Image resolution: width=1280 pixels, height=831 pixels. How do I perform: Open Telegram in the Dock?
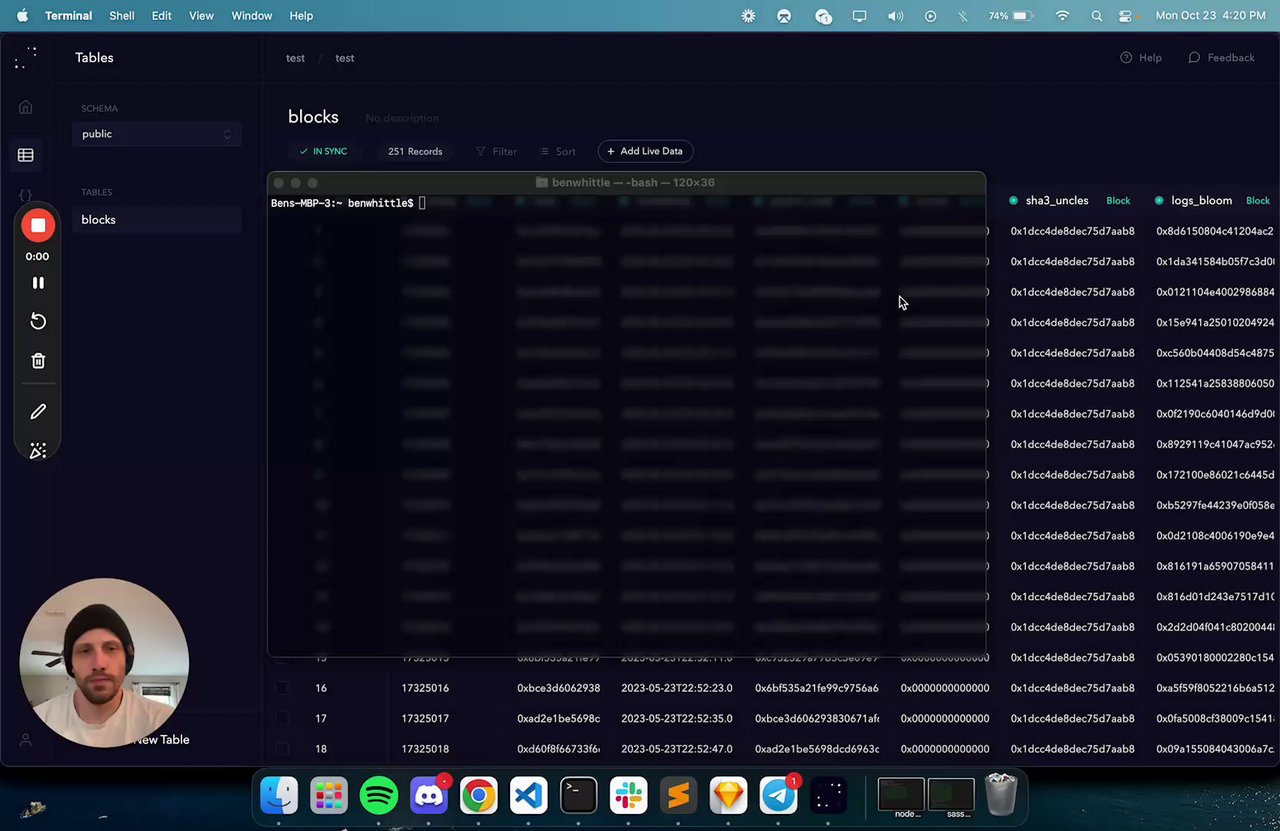[779, 795]
